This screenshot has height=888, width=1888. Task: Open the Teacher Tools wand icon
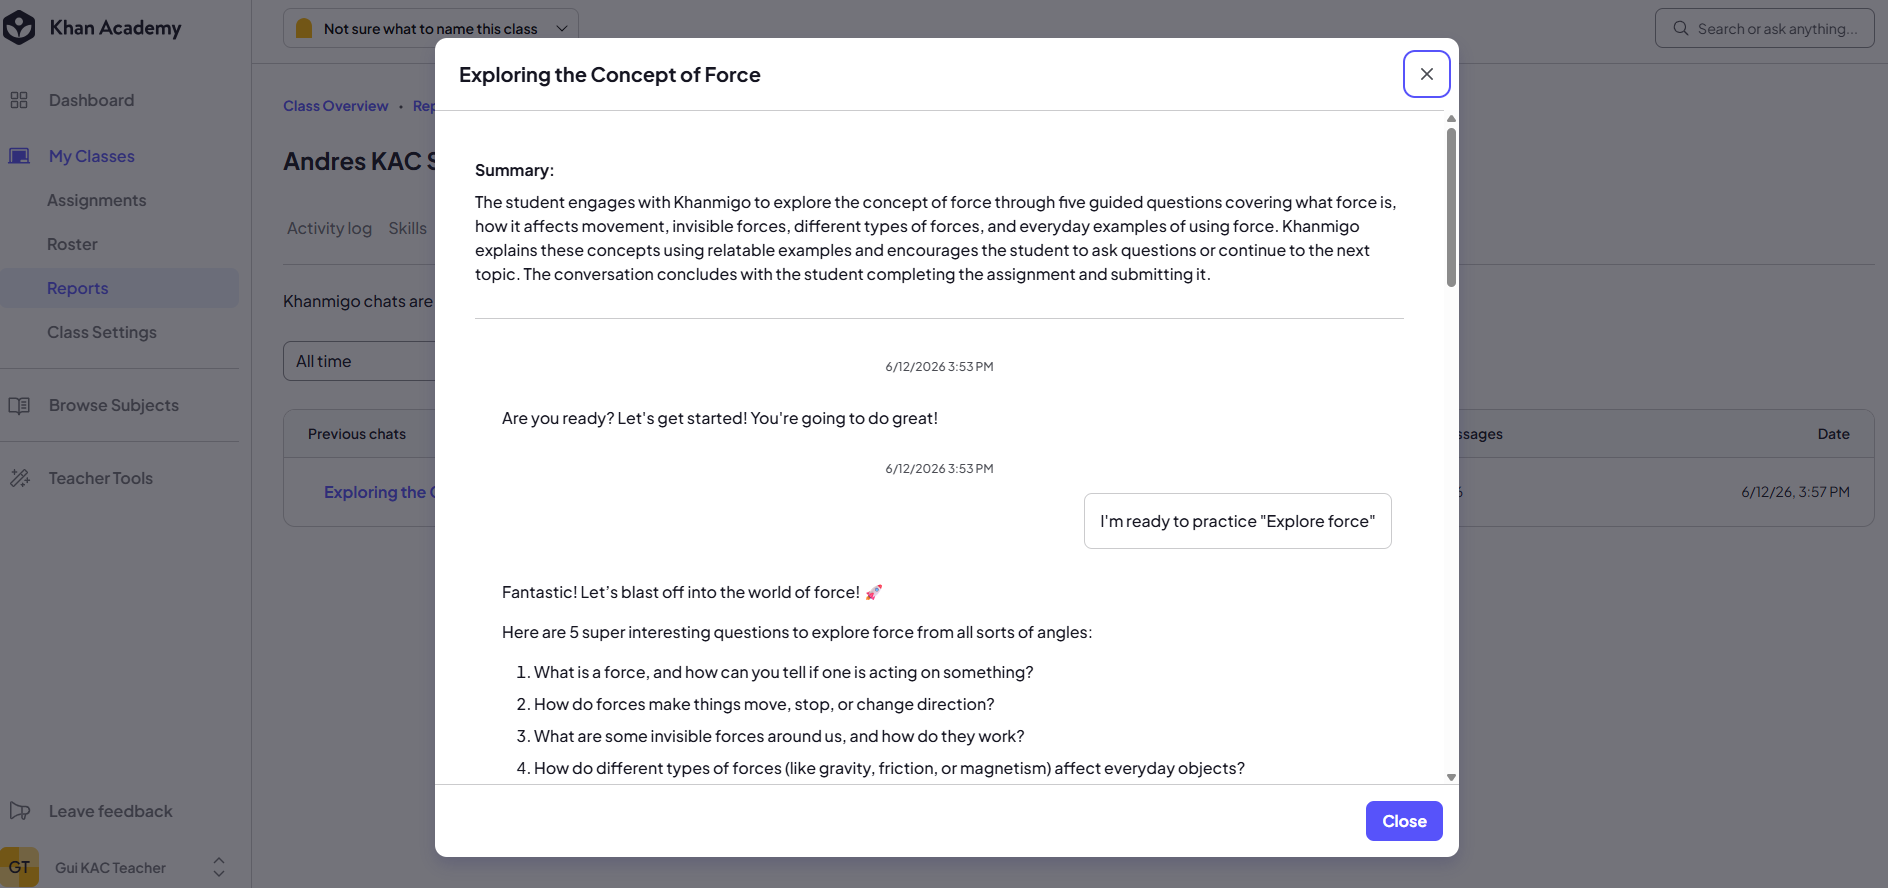(19, 478)
